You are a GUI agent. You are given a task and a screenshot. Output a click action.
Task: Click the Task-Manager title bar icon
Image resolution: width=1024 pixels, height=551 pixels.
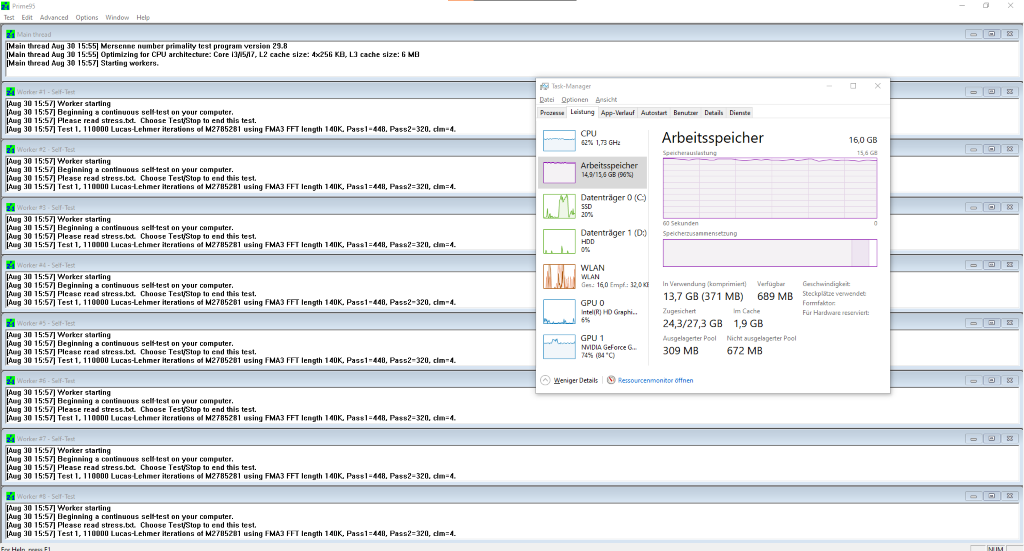tap(544, 86)
